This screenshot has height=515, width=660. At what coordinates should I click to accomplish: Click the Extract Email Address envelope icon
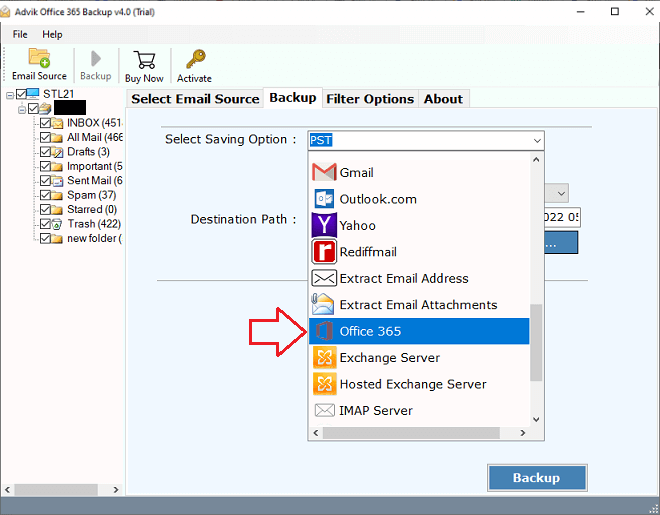[324, 278]
